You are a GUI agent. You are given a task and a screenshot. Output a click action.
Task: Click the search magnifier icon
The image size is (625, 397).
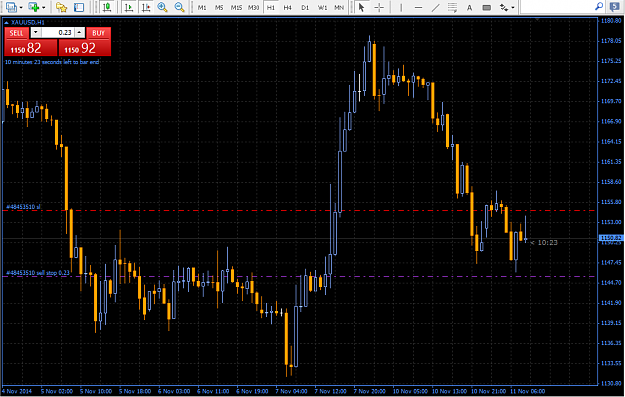tap(599, 7)
